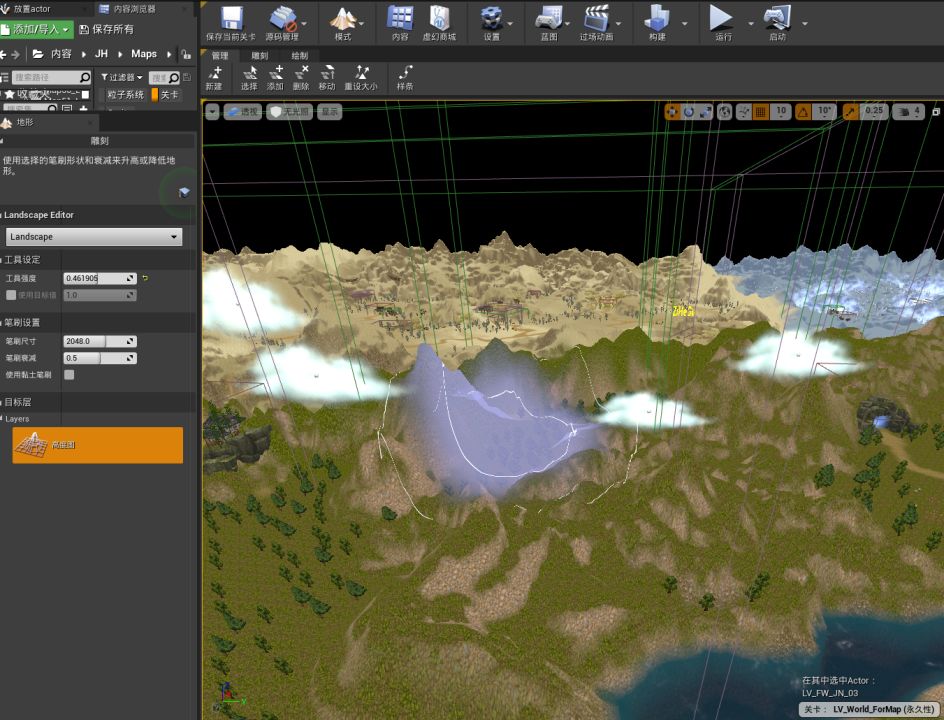Switch to the 雕刻 sculpt tab
This screenshot has width=944, height=720.
click(x=260, y=56)
